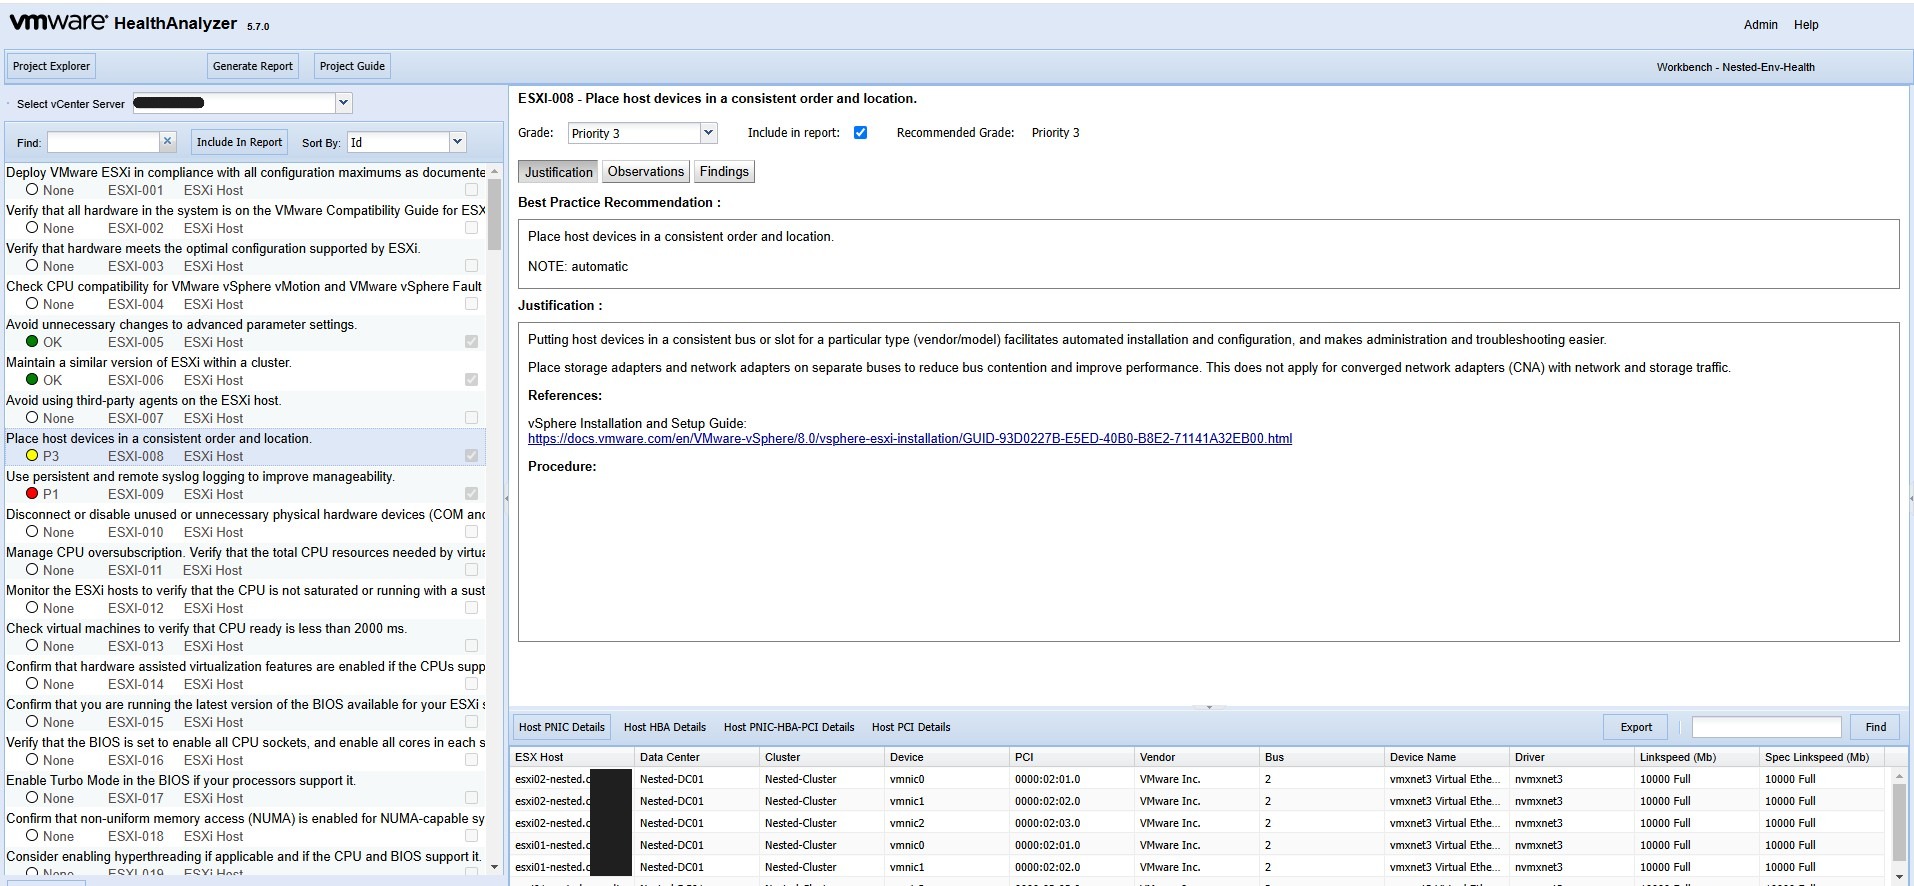Click None status circle for ESXI-016

[32, 760]
